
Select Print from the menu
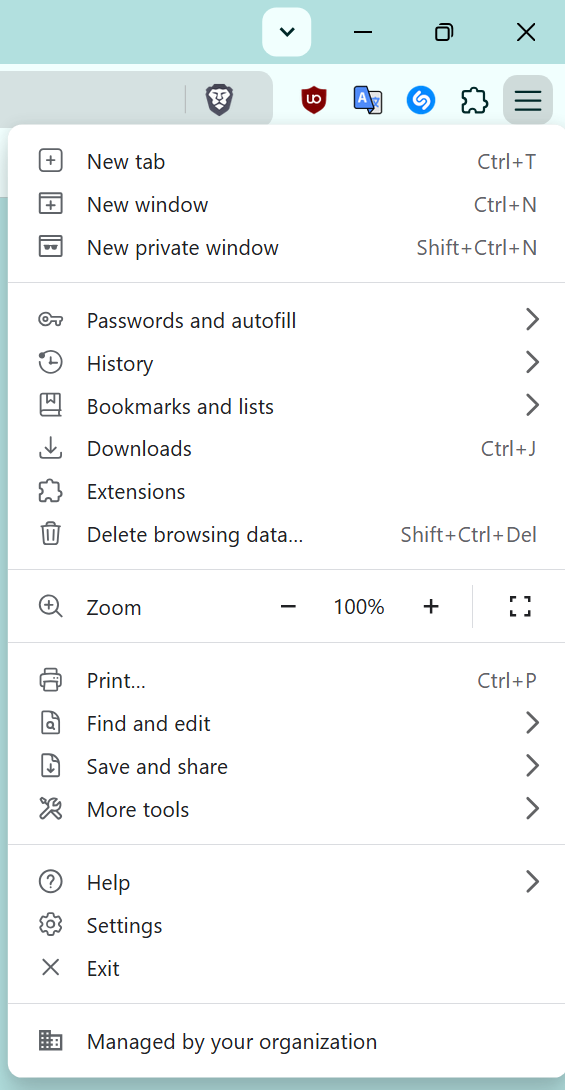click(x=286, y=681)
